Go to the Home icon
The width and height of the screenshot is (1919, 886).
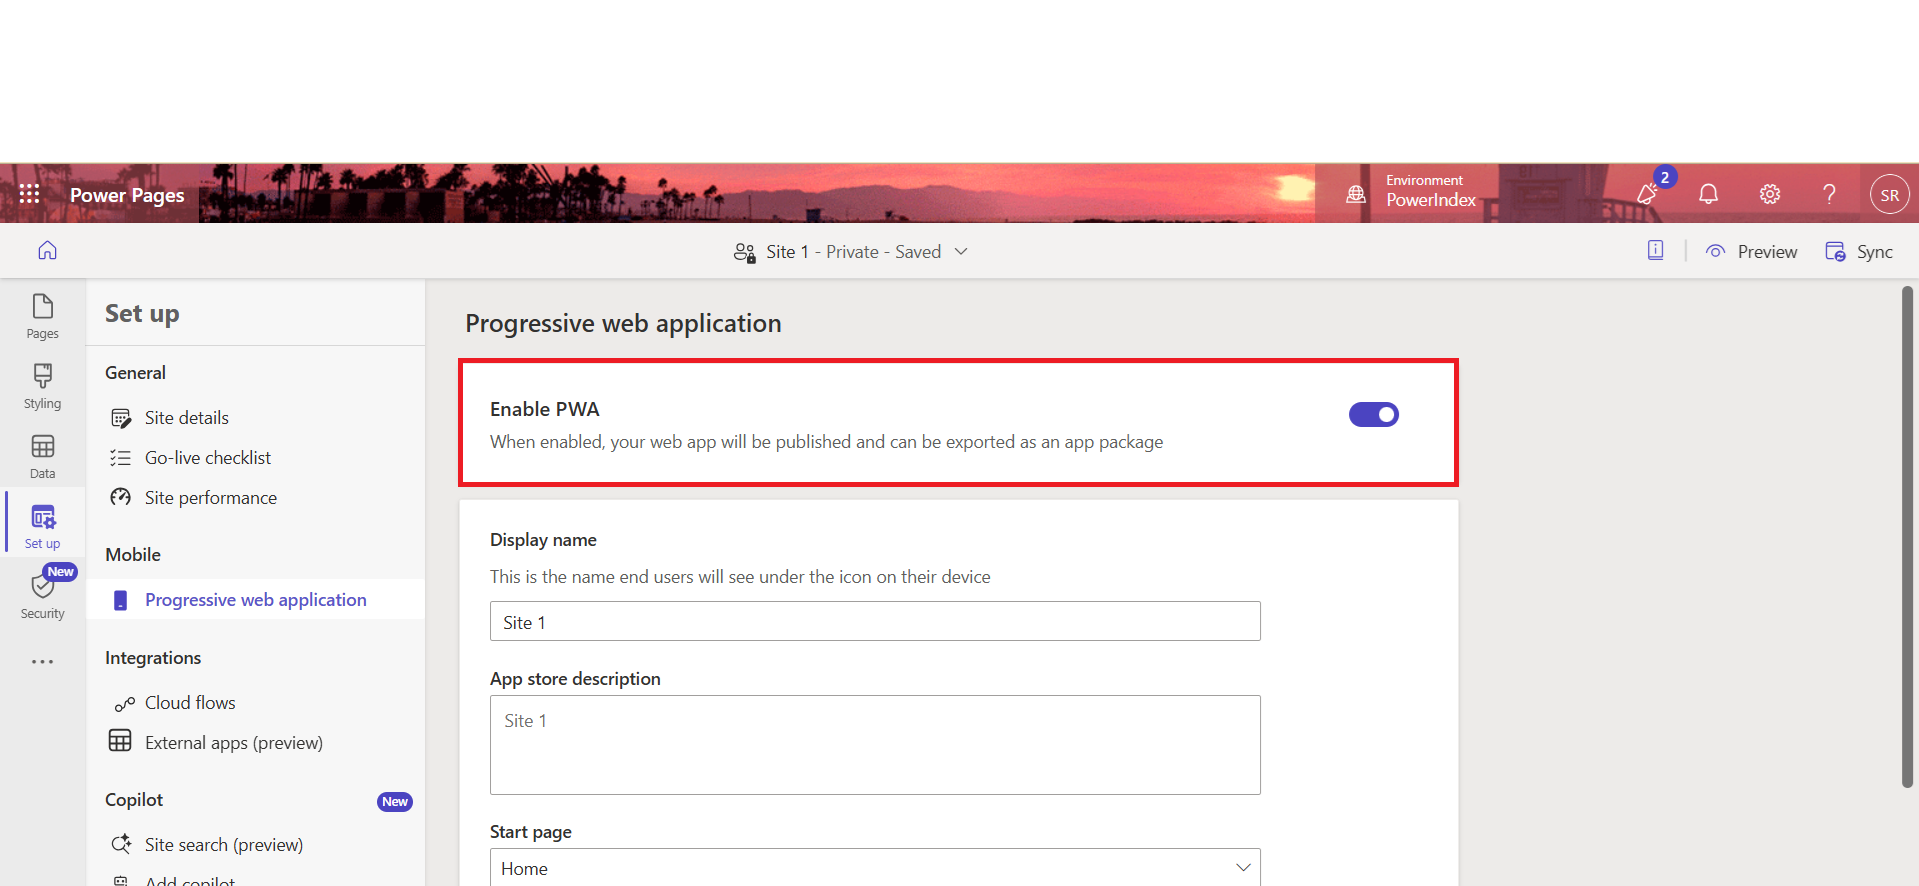click(x=47, y=251)
